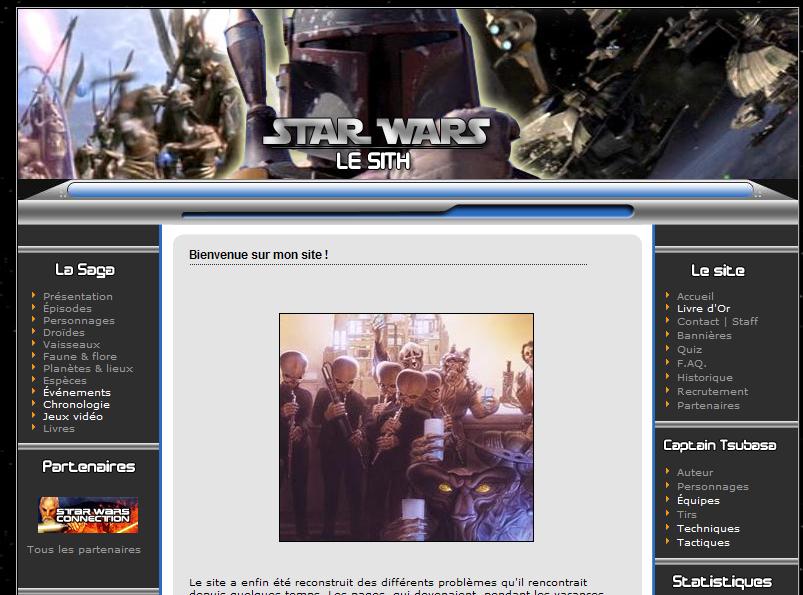Open Faune & flore link
Screen dimensions: 803x595
[80, 356]
